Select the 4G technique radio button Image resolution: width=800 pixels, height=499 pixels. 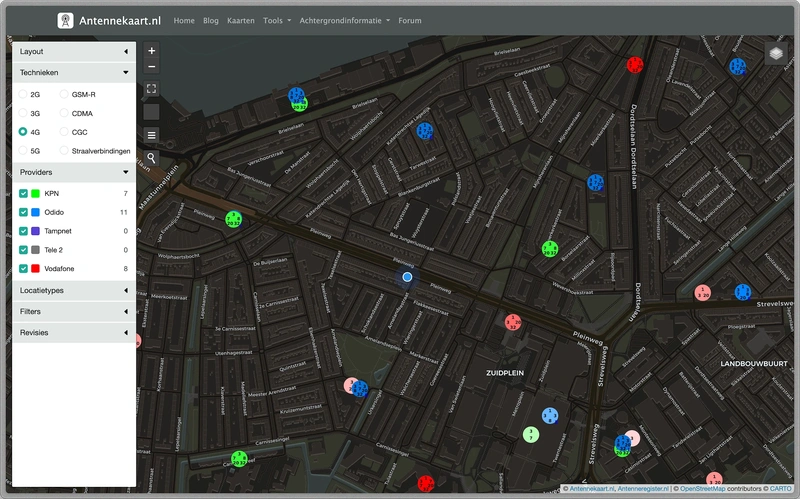click(x=22, y=132)
